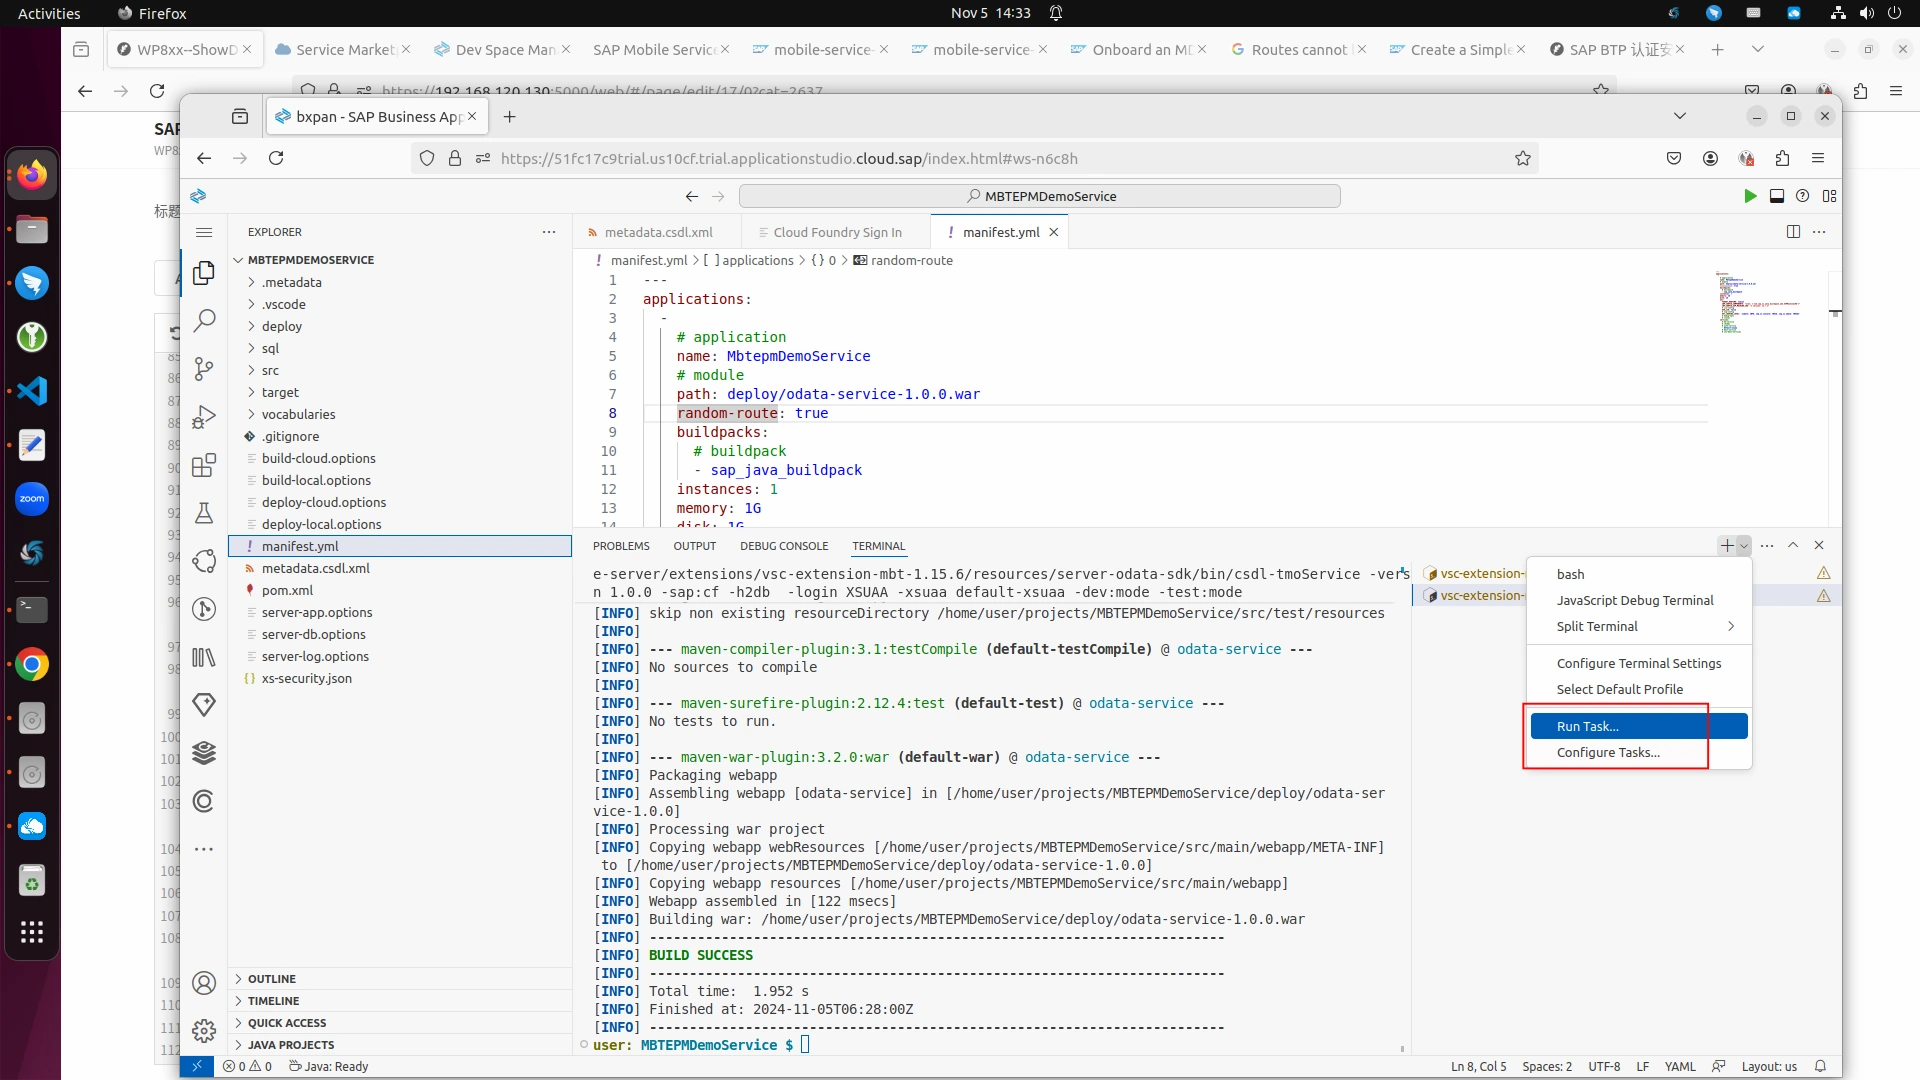Select Run Task... menu entry
The height and width of the screenshot is (1080, 1920).
click(x=1639, y=726)
